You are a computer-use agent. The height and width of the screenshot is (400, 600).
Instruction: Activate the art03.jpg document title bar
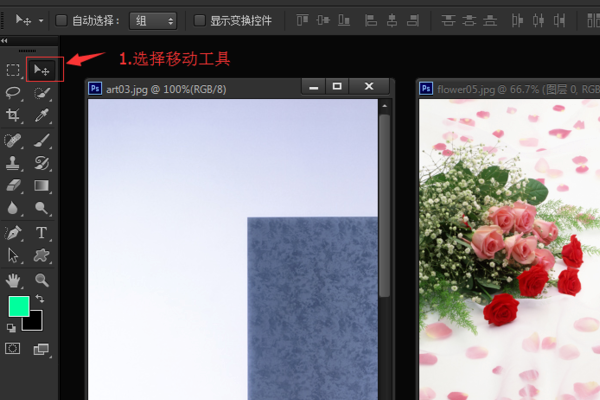(x=190, y=88)
